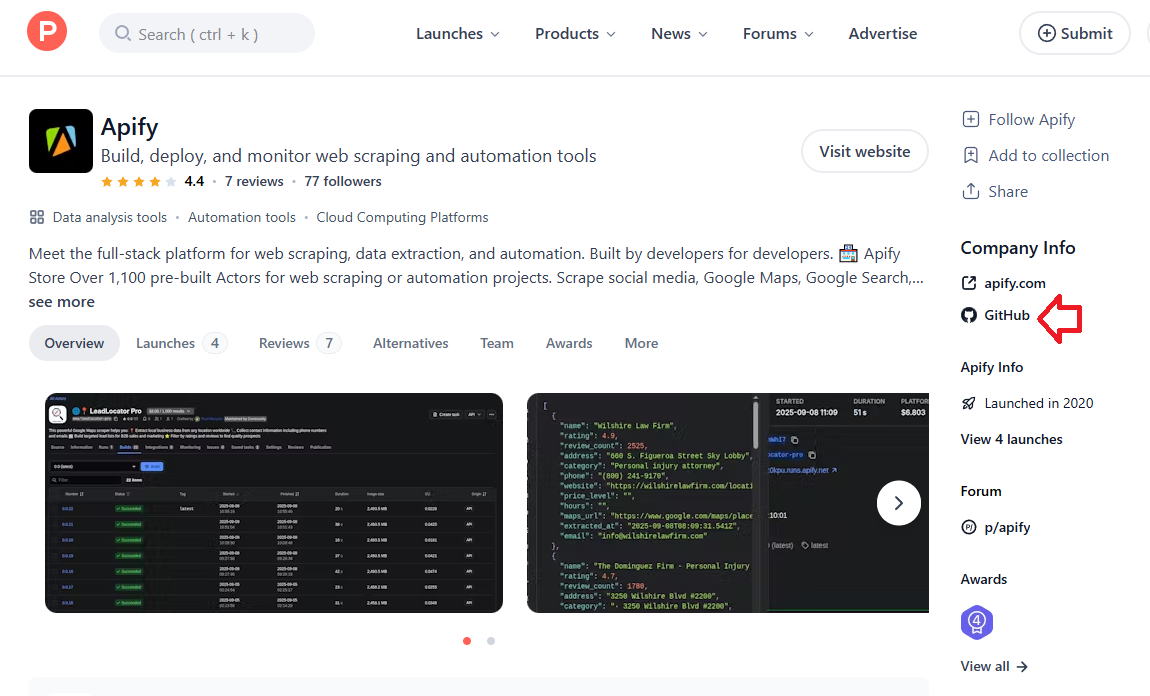Open the Alternatives tab
The width and height of the screenshot is (1150, 696).
click(x=410, y=343)
